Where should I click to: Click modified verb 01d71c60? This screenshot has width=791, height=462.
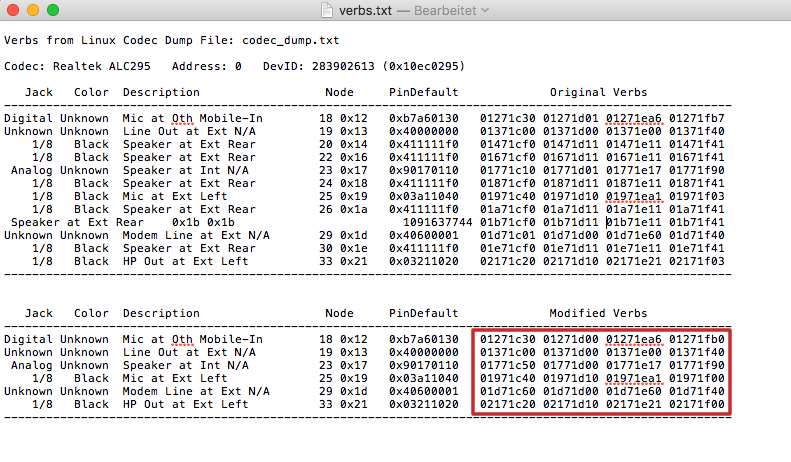(x=507, y=391)
